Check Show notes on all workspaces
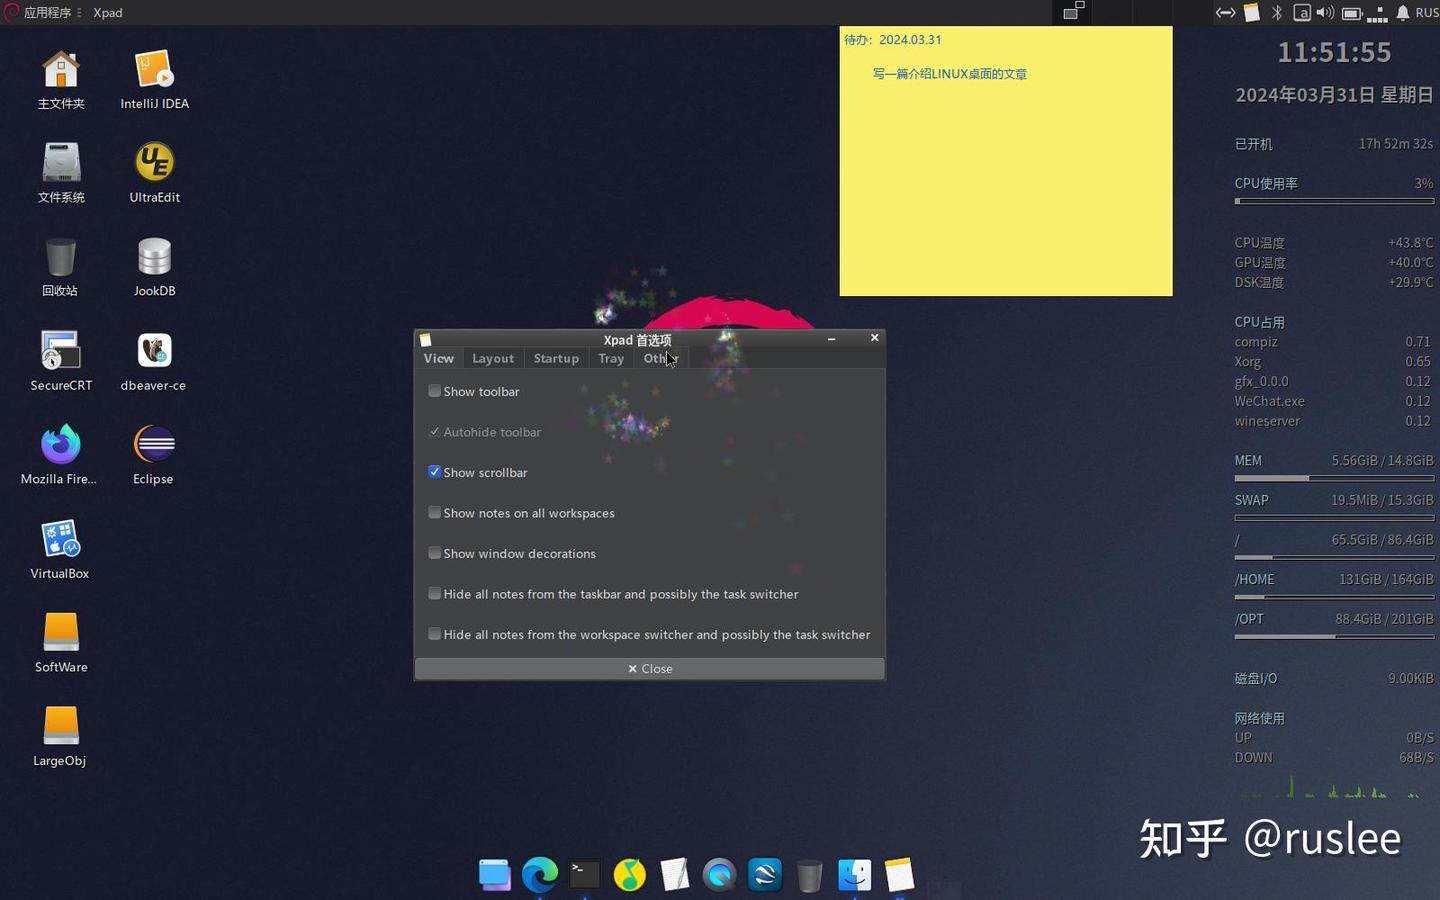The width and height of the screenshot is (1440, 900). [434, 512]
